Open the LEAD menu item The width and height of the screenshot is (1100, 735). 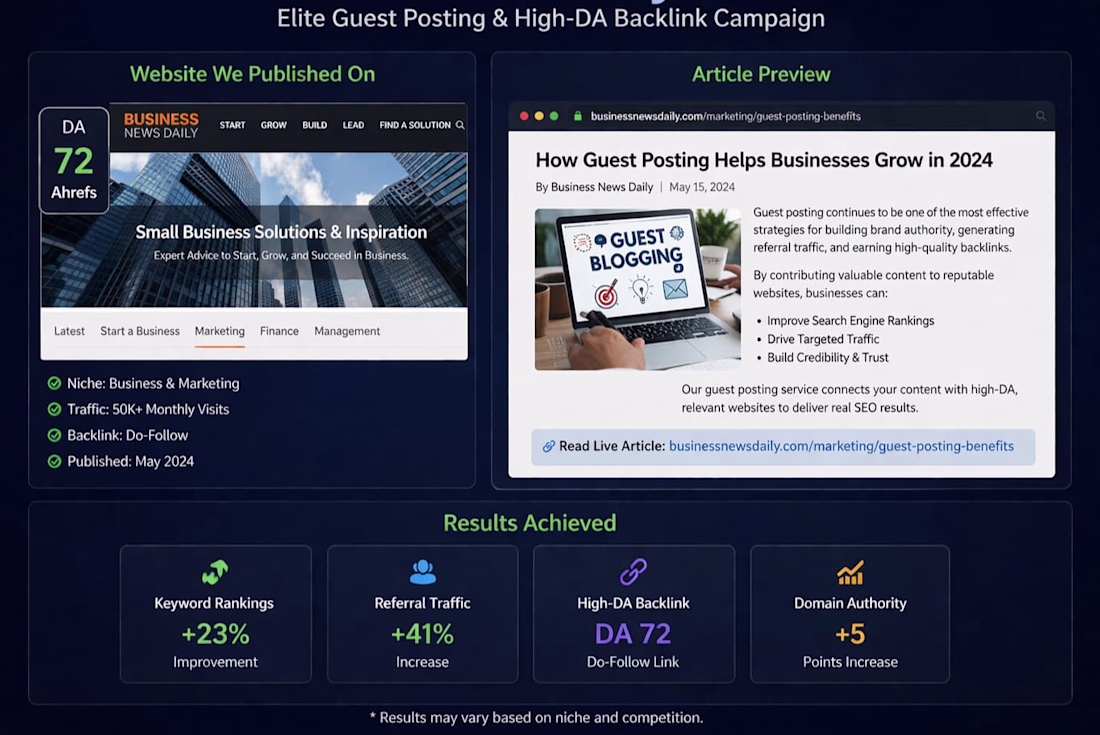353,125
